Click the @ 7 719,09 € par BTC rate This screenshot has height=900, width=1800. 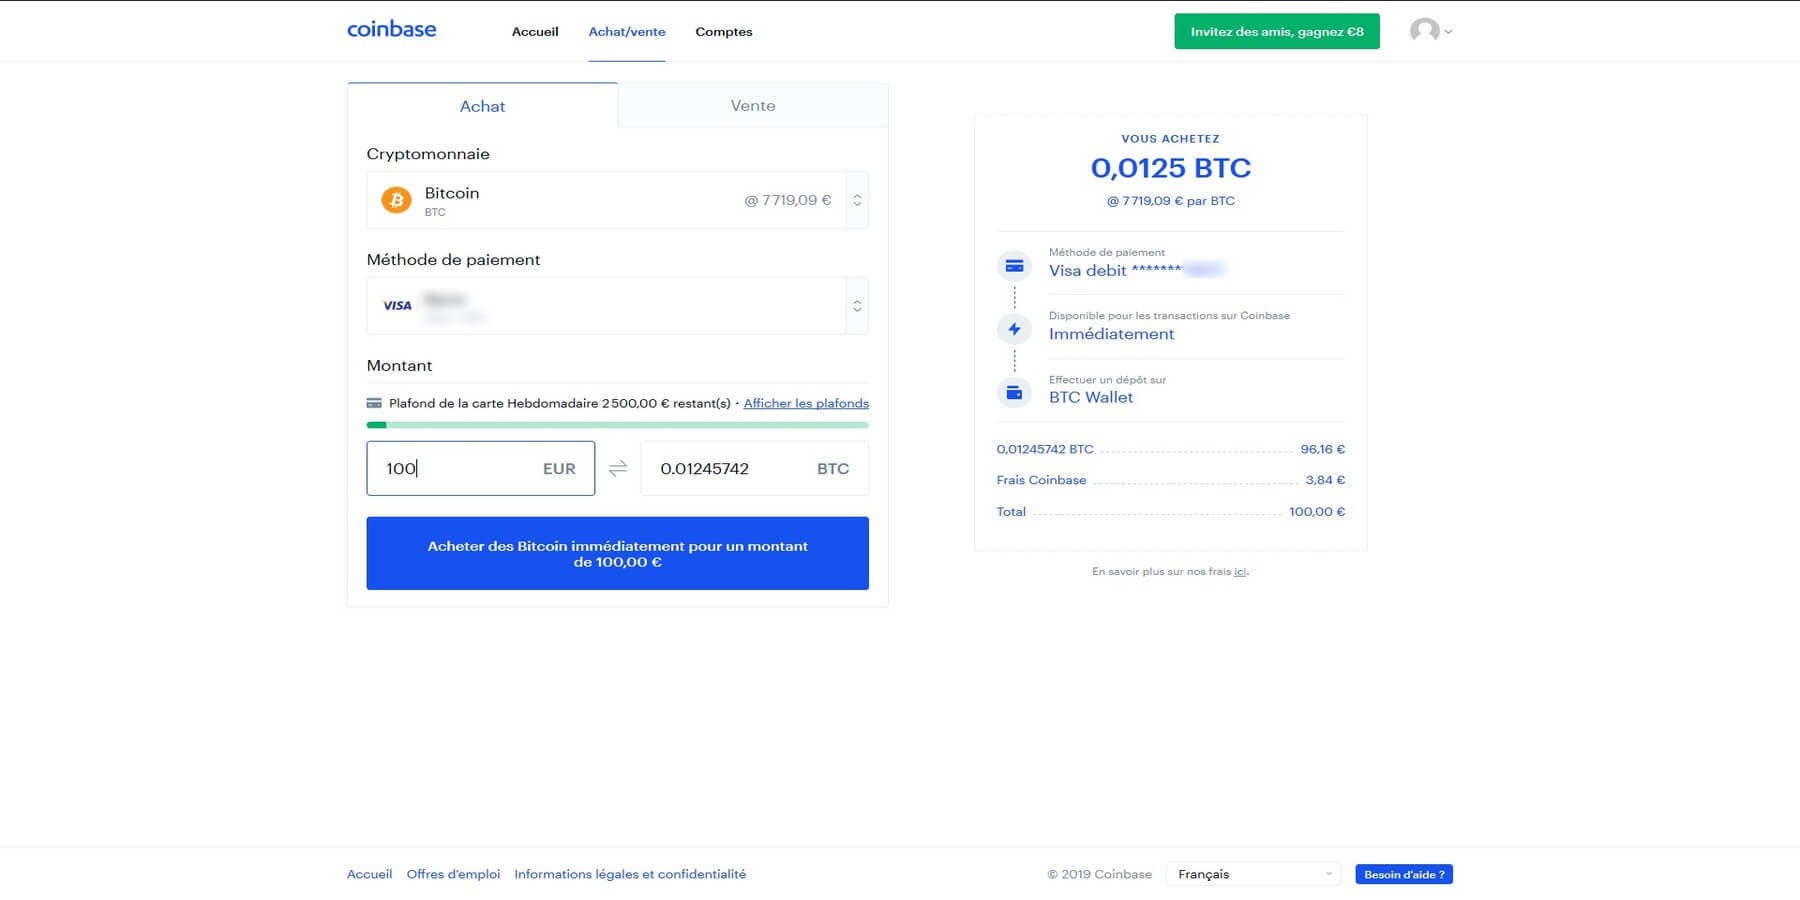coord(1171,201)
